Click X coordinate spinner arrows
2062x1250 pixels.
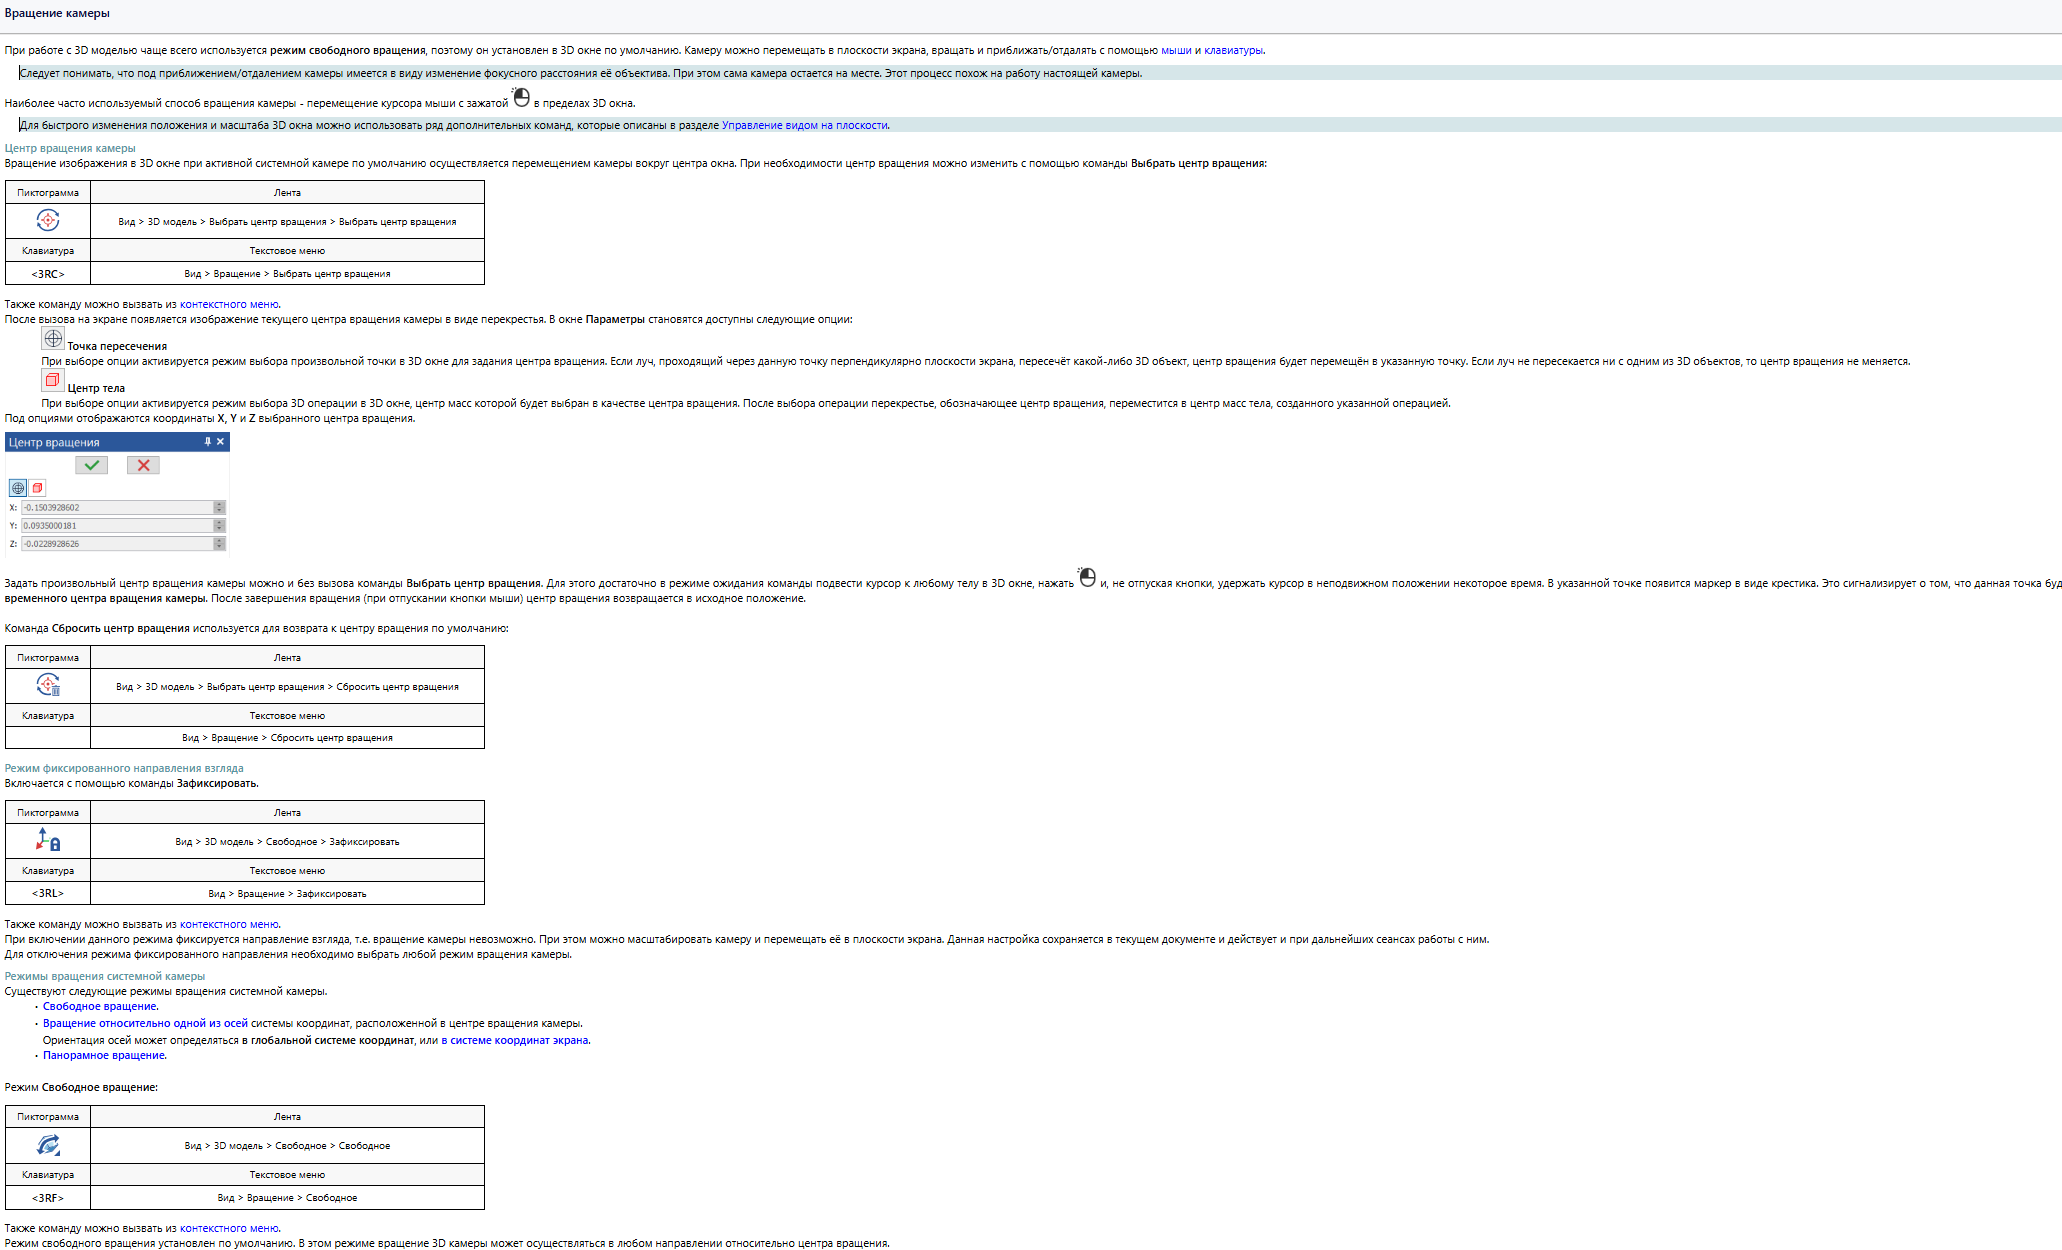pyautogui.click(x=219, y=508)
